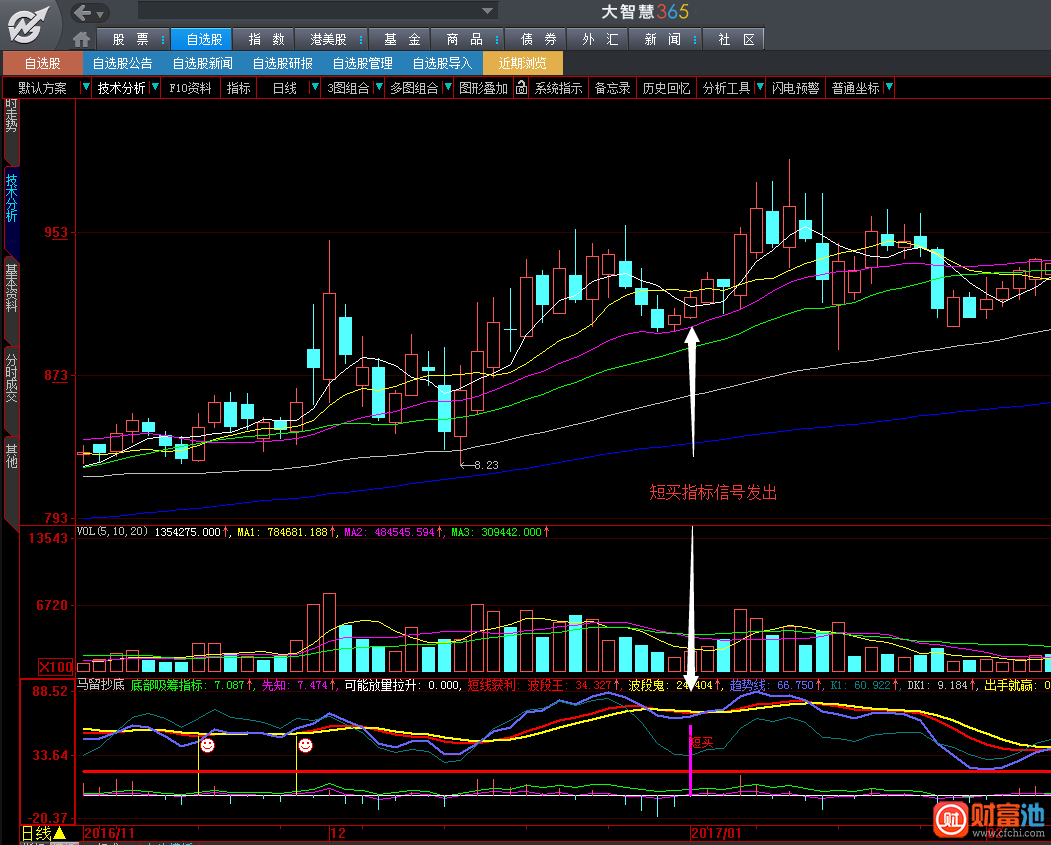Open the 近期浏览 tab
The width and height of the screenshot is (1051, 845).
[522, 64]
